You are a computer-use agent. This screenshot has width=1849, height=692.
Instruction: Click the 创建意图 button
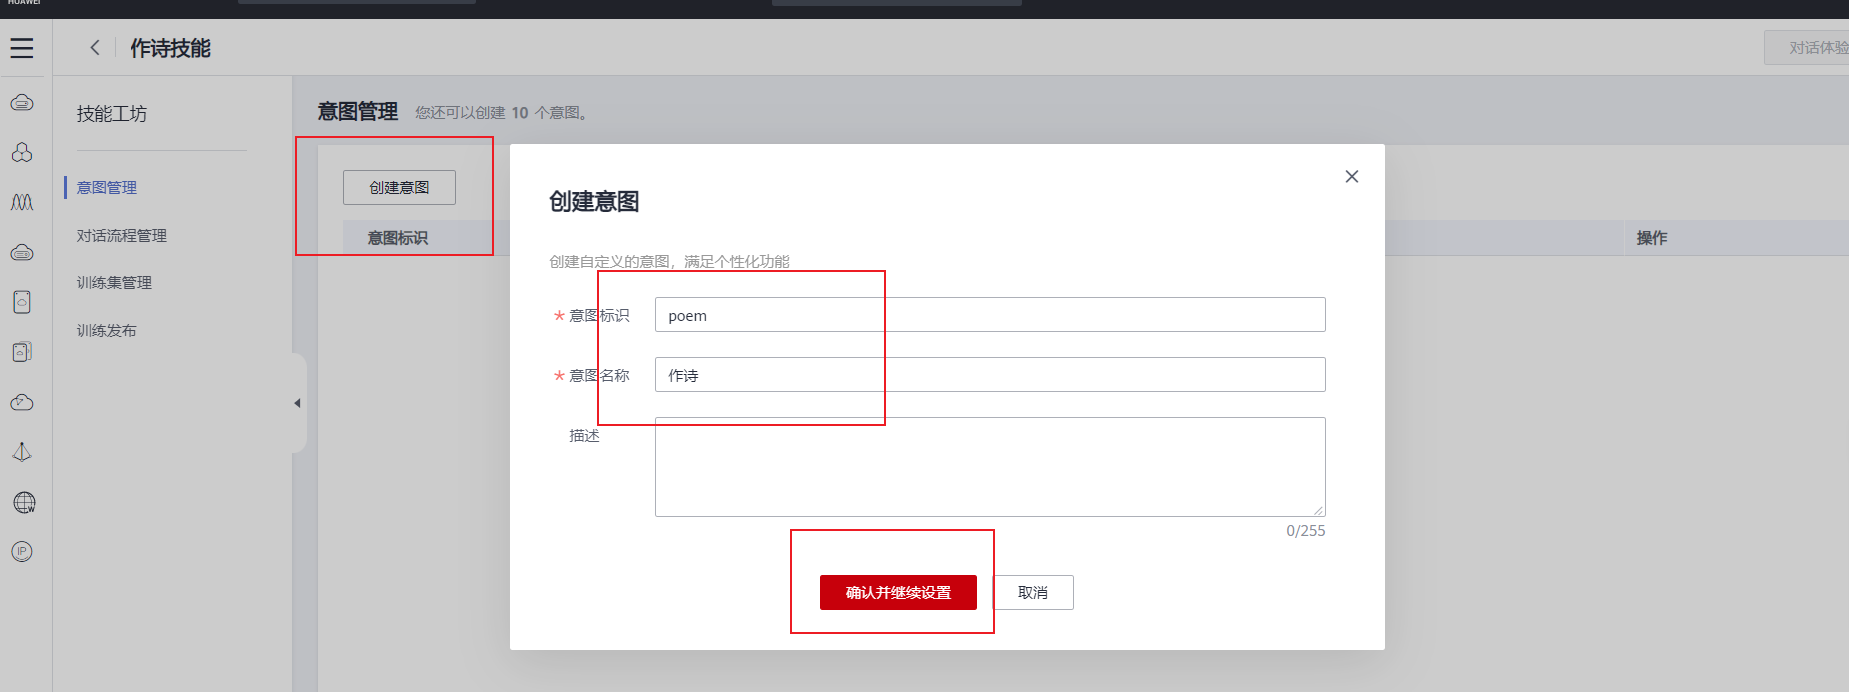click(x=399, y=187)
